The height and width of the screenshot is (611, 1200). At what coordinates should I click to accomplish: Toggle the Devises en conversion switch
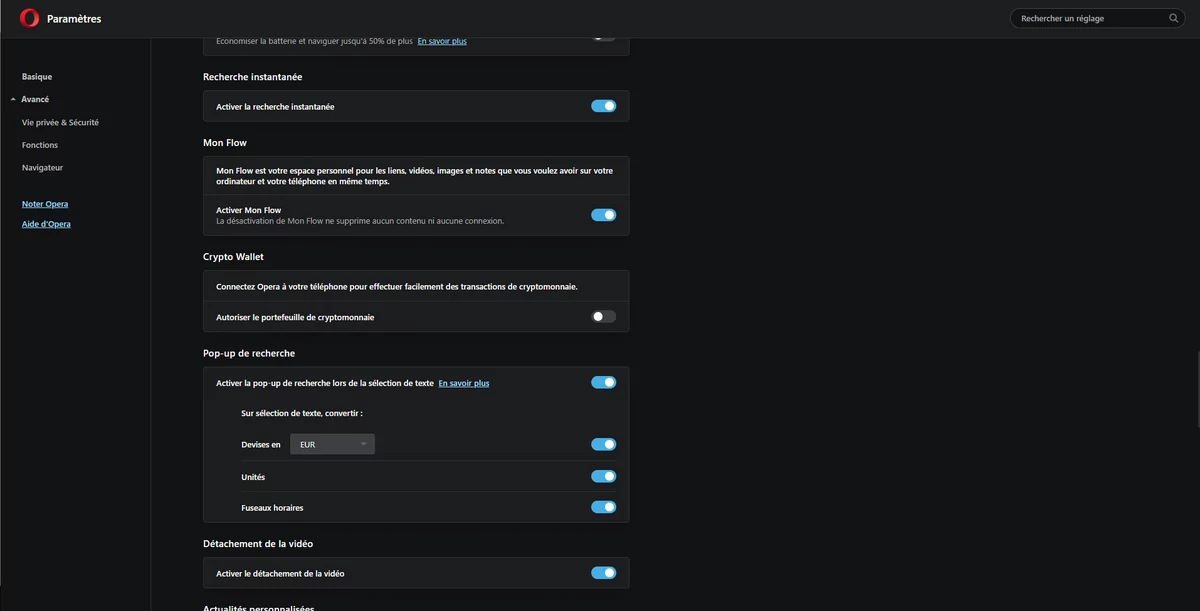click(x=604, y=444)
